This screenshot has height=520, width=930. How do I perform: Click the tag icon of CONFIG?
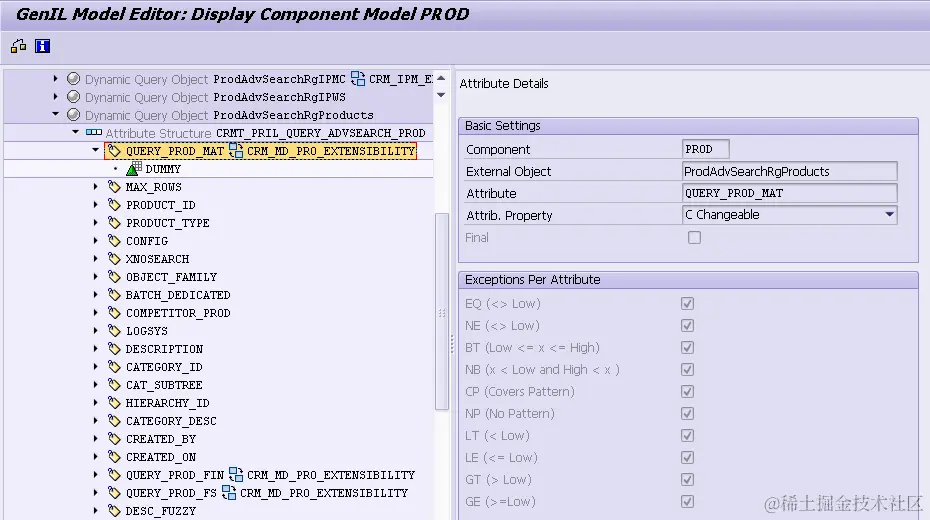click(x=114, y=241)
